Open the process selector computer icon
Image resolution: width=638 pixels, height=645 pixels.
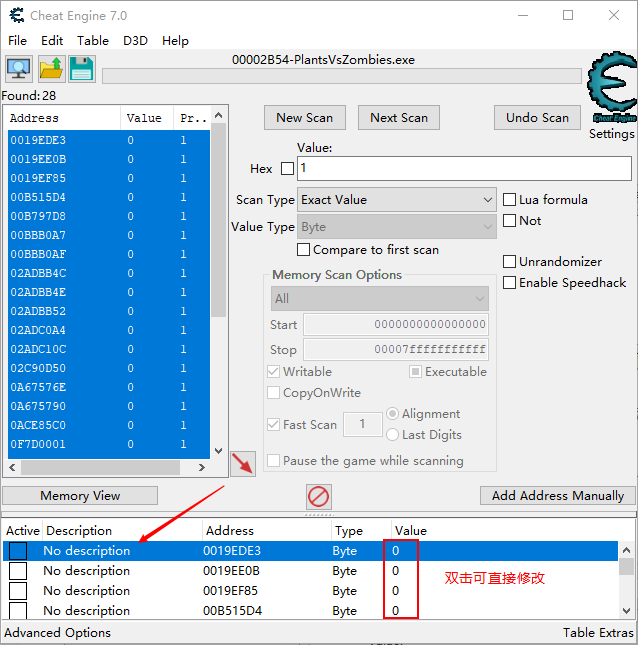(19, 69)
